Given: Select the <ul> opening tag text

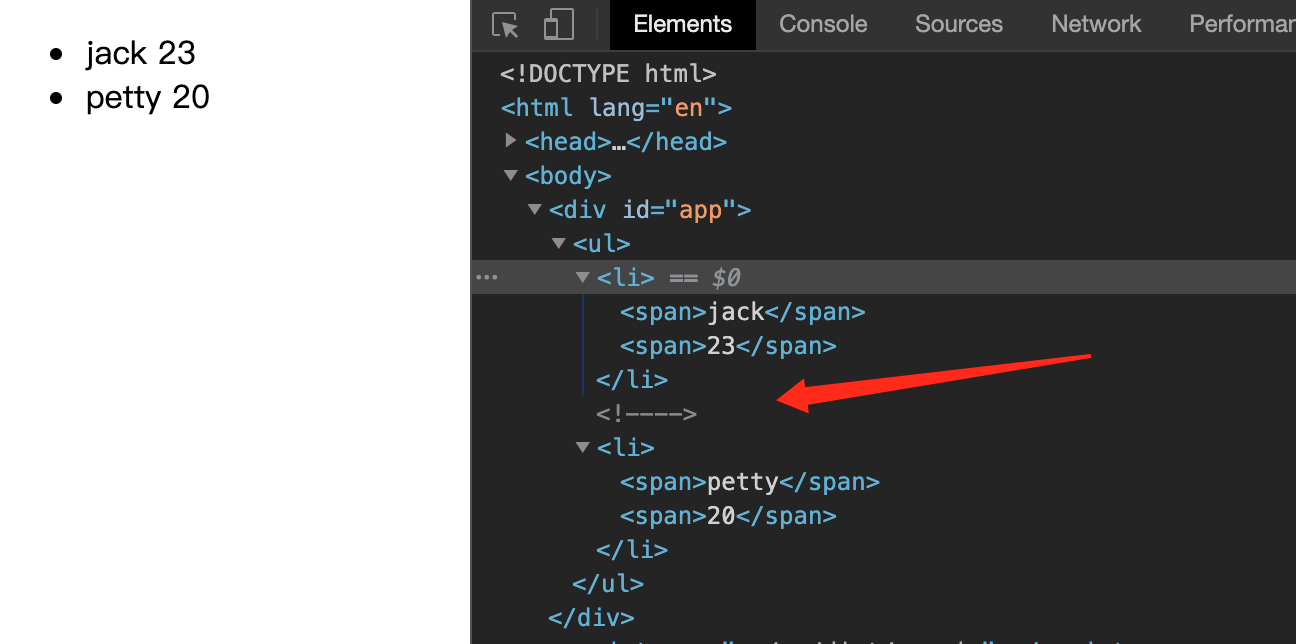Looking at the screenshot, I should (602, 244).
